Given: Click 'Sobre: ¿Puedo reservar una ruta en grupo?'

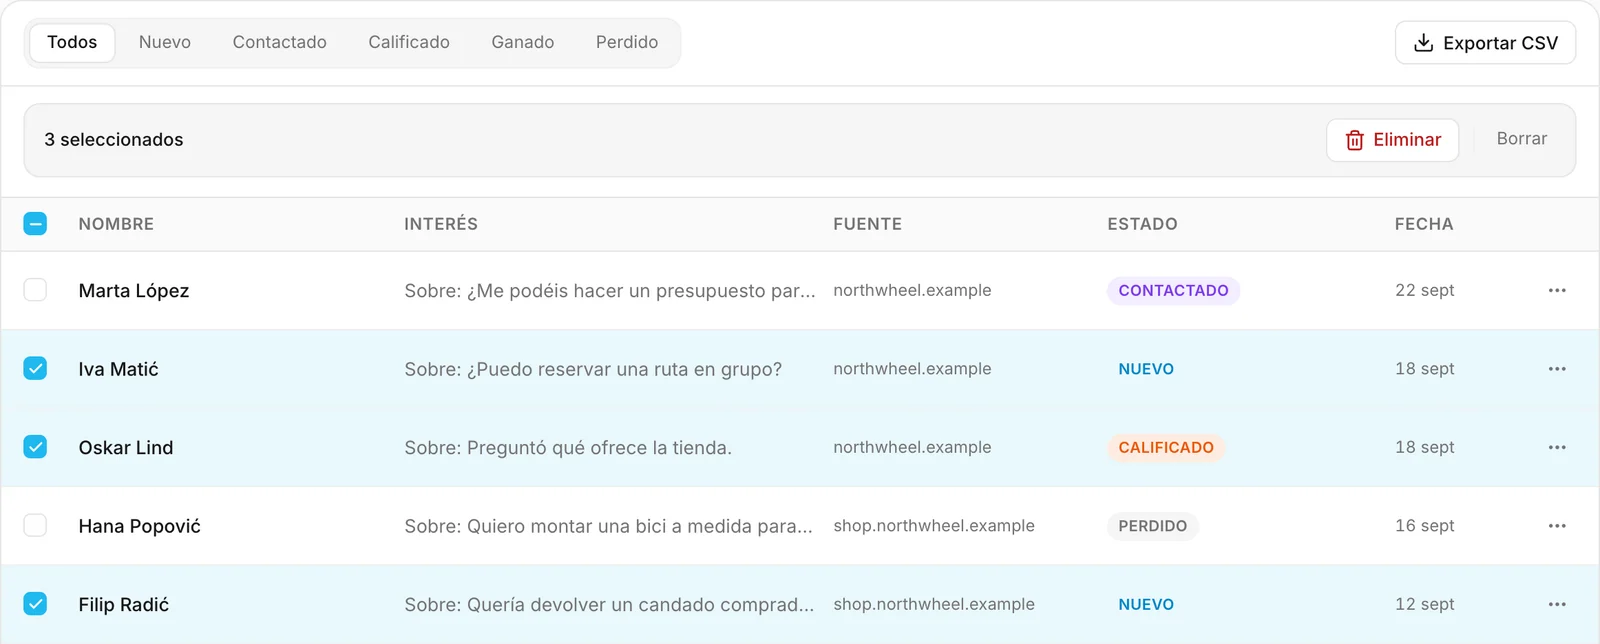Looking at the screenshot, I should tap(593, 369).
